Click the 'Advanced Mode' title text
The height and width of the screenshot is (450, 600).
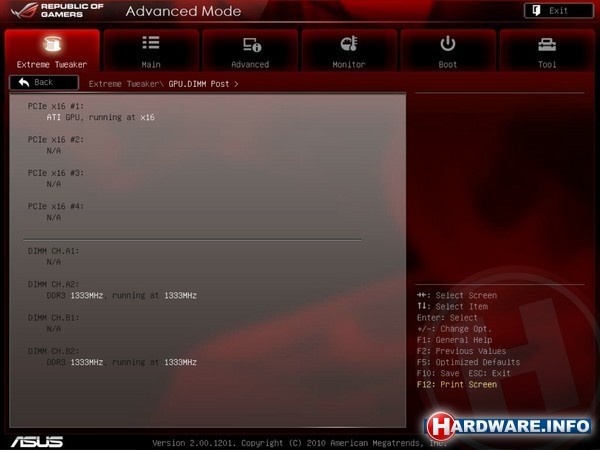coord(183,11)
